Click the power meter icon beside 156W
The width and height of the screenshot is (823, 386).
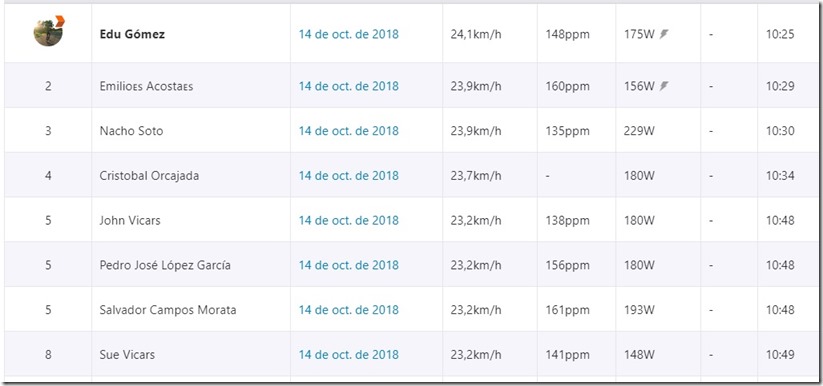(664, 86)
